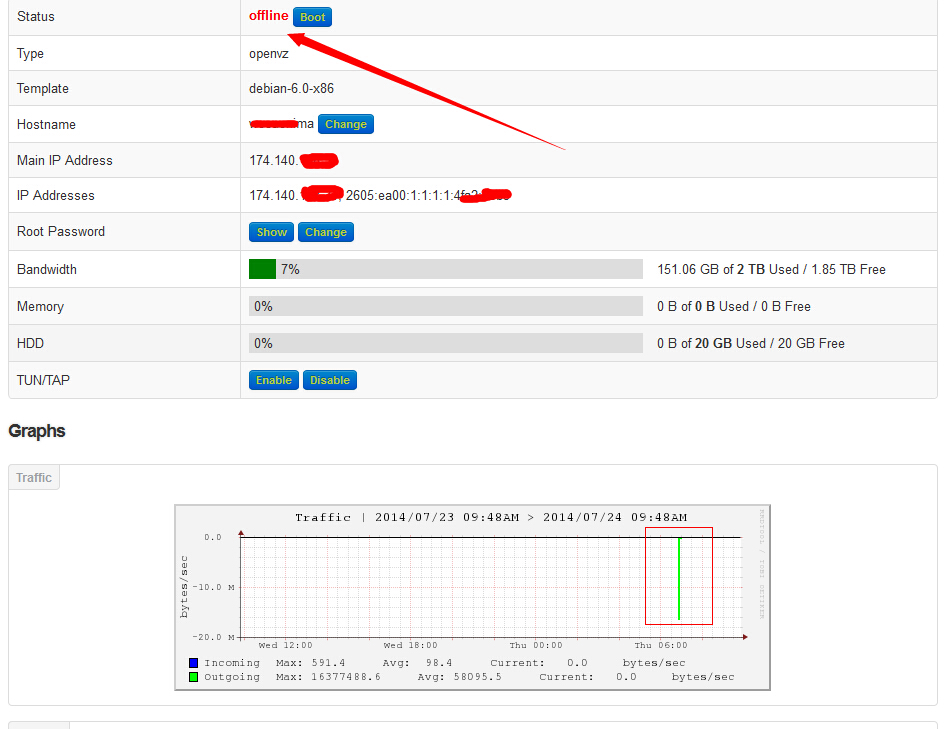Click the green traffic spike in graph

click(679, 580)
